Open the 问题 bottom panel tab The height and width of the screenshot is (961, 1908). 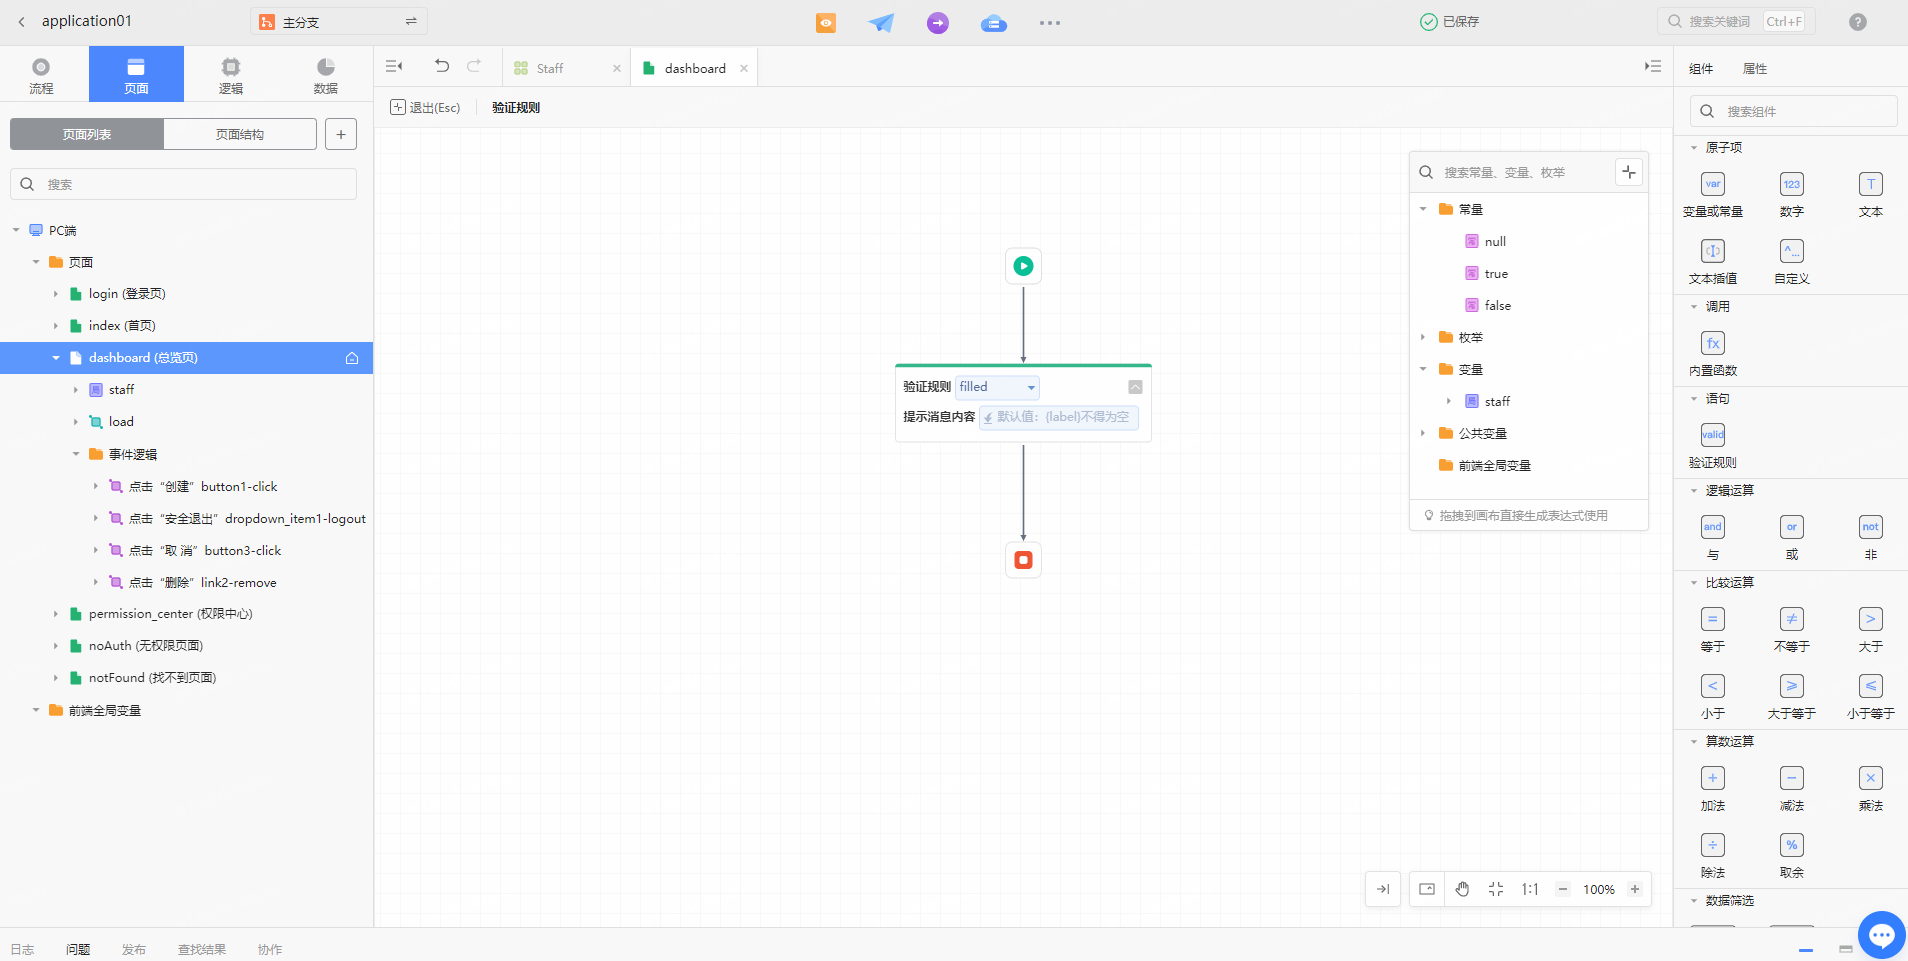pyautogui.click(x=78, y=949)
